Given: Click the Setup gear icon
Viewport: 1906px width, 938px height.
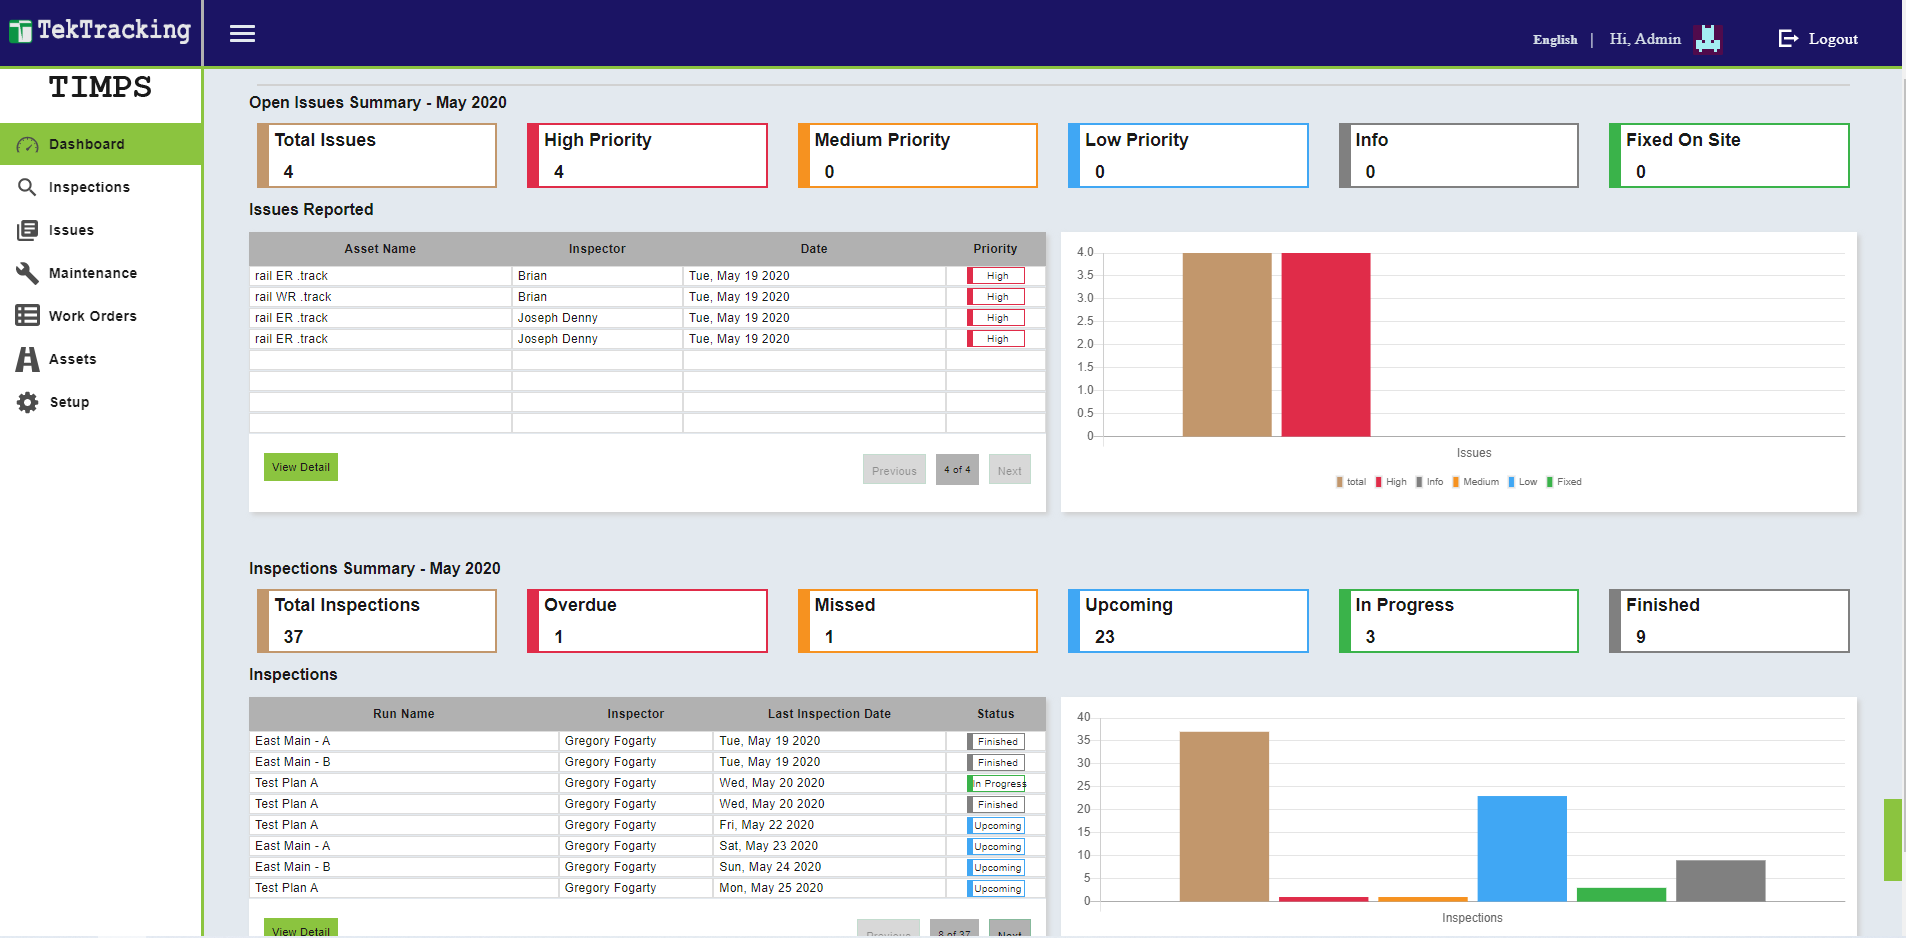Looking at the screenshot, I should point(27,402).
